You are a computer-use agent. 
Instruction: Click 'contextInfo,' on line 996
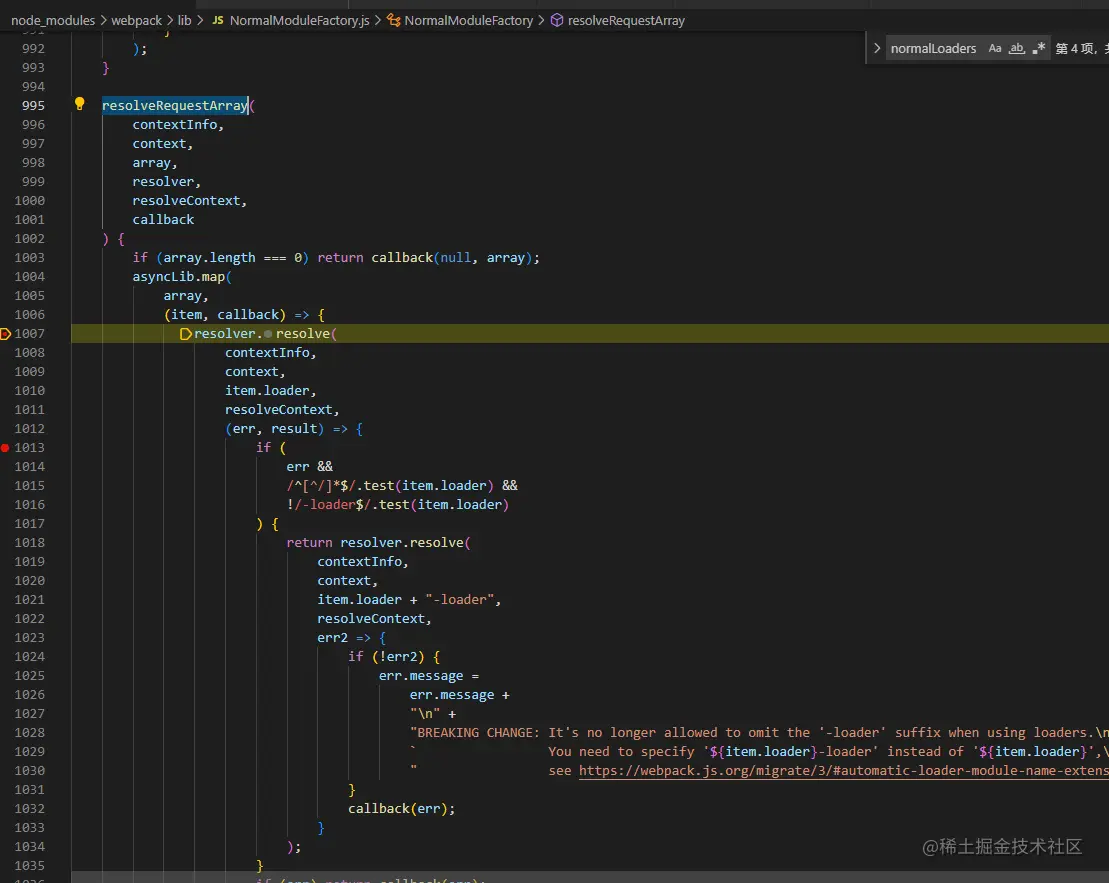click(178, 125)
